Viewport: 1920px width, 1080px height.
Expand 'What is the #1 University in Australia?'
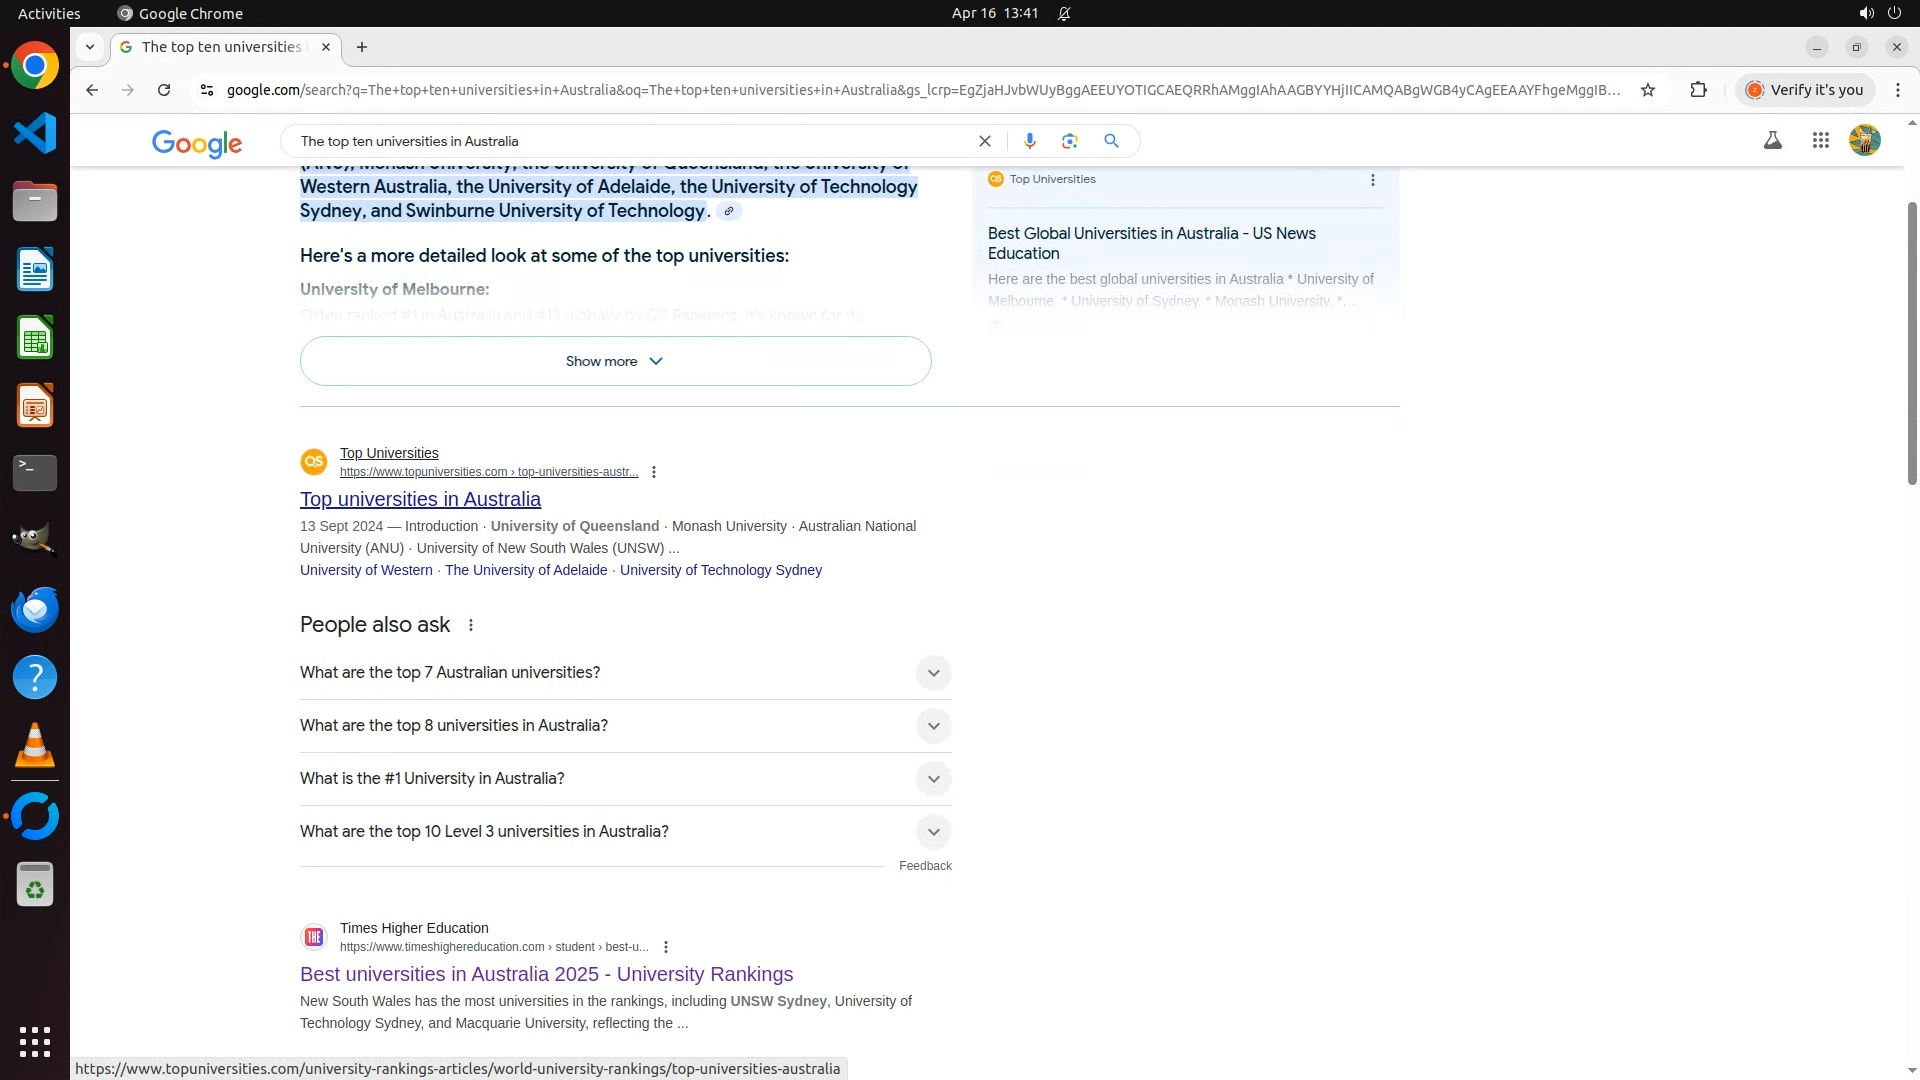pos(932,779)
